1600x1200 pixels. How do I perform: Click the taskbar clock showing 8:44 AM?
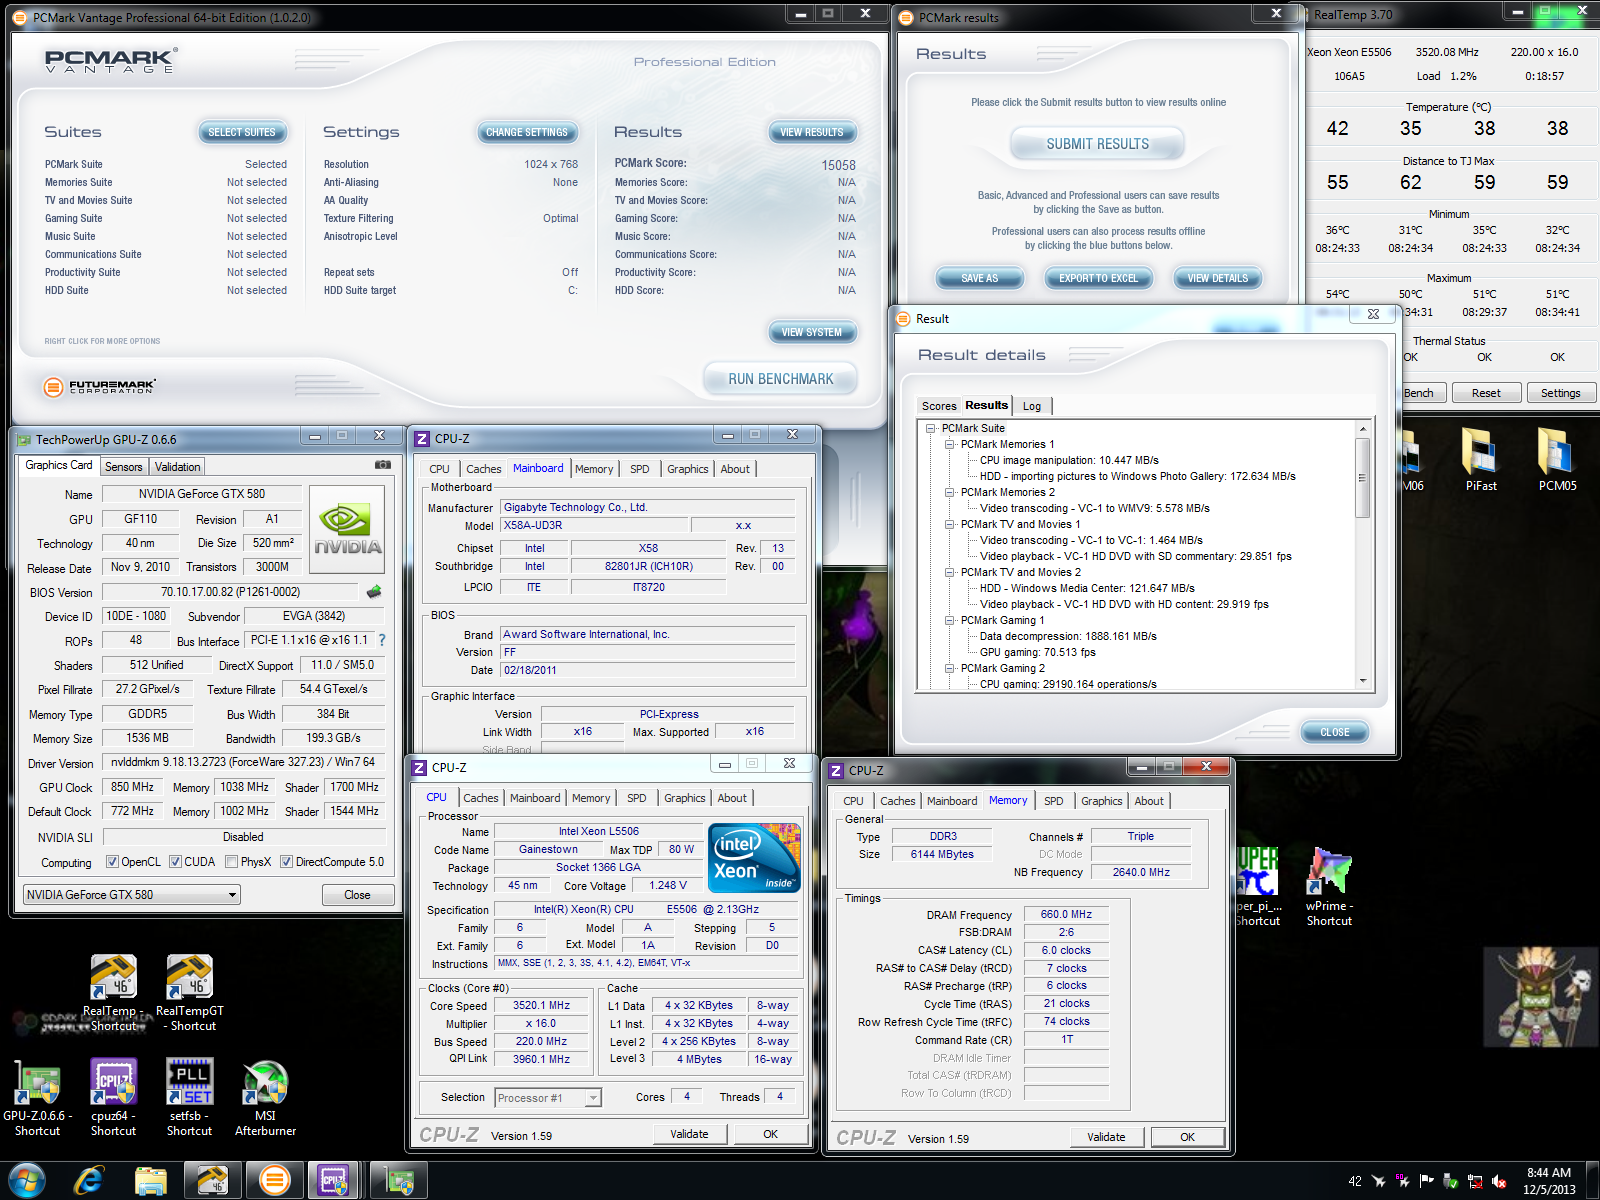1549,1181
